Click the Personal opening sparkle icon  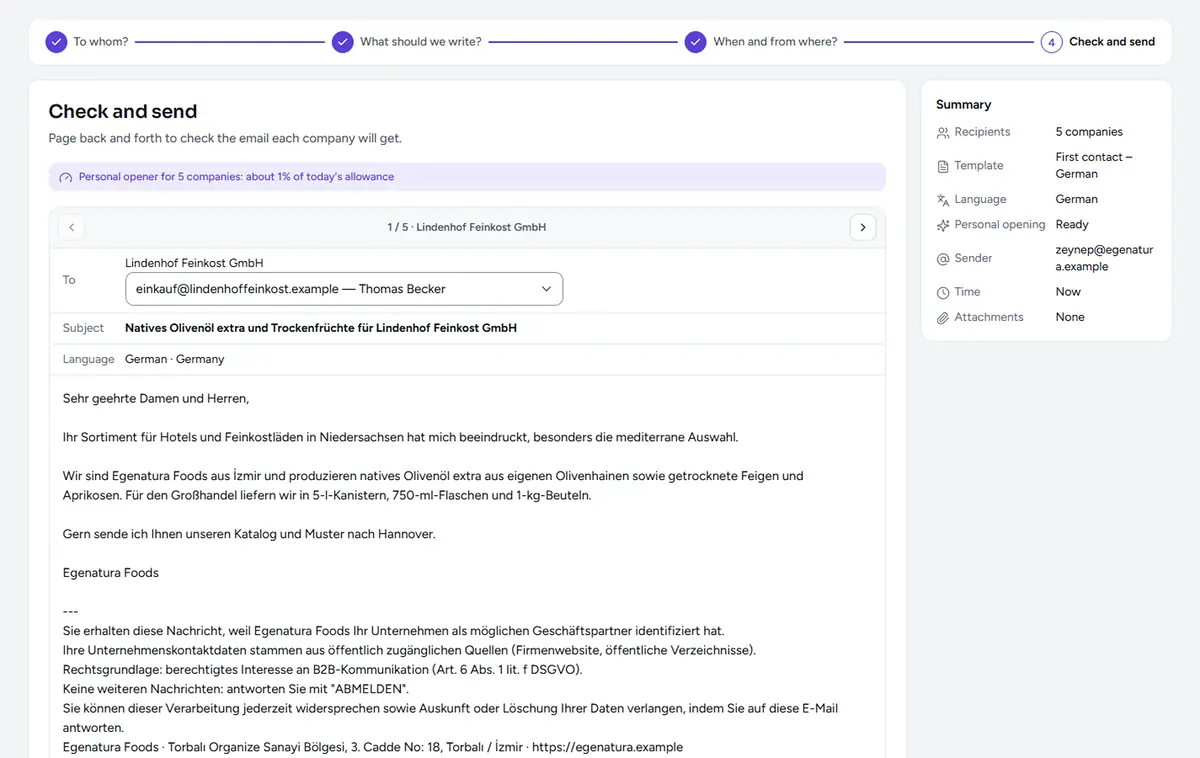(943, 225)
